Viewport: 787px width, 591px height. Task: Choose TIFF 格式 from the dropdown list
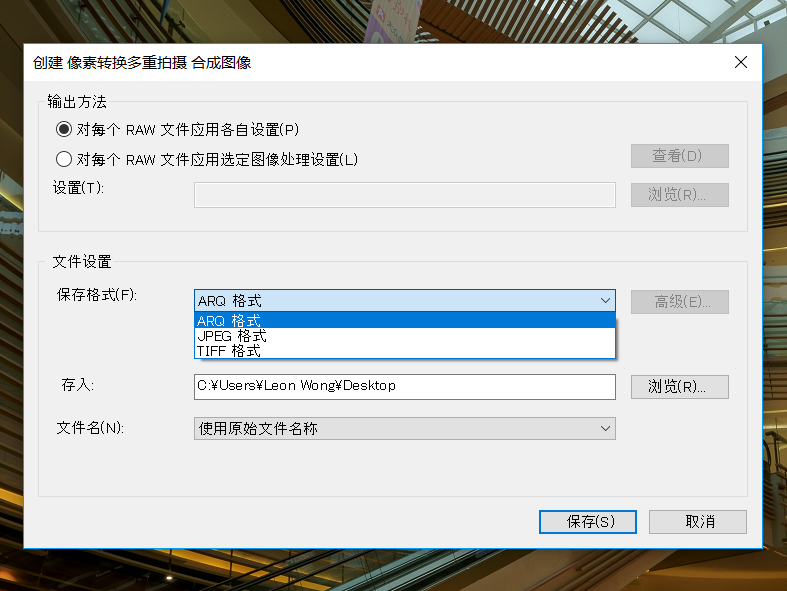coord(405,350)
